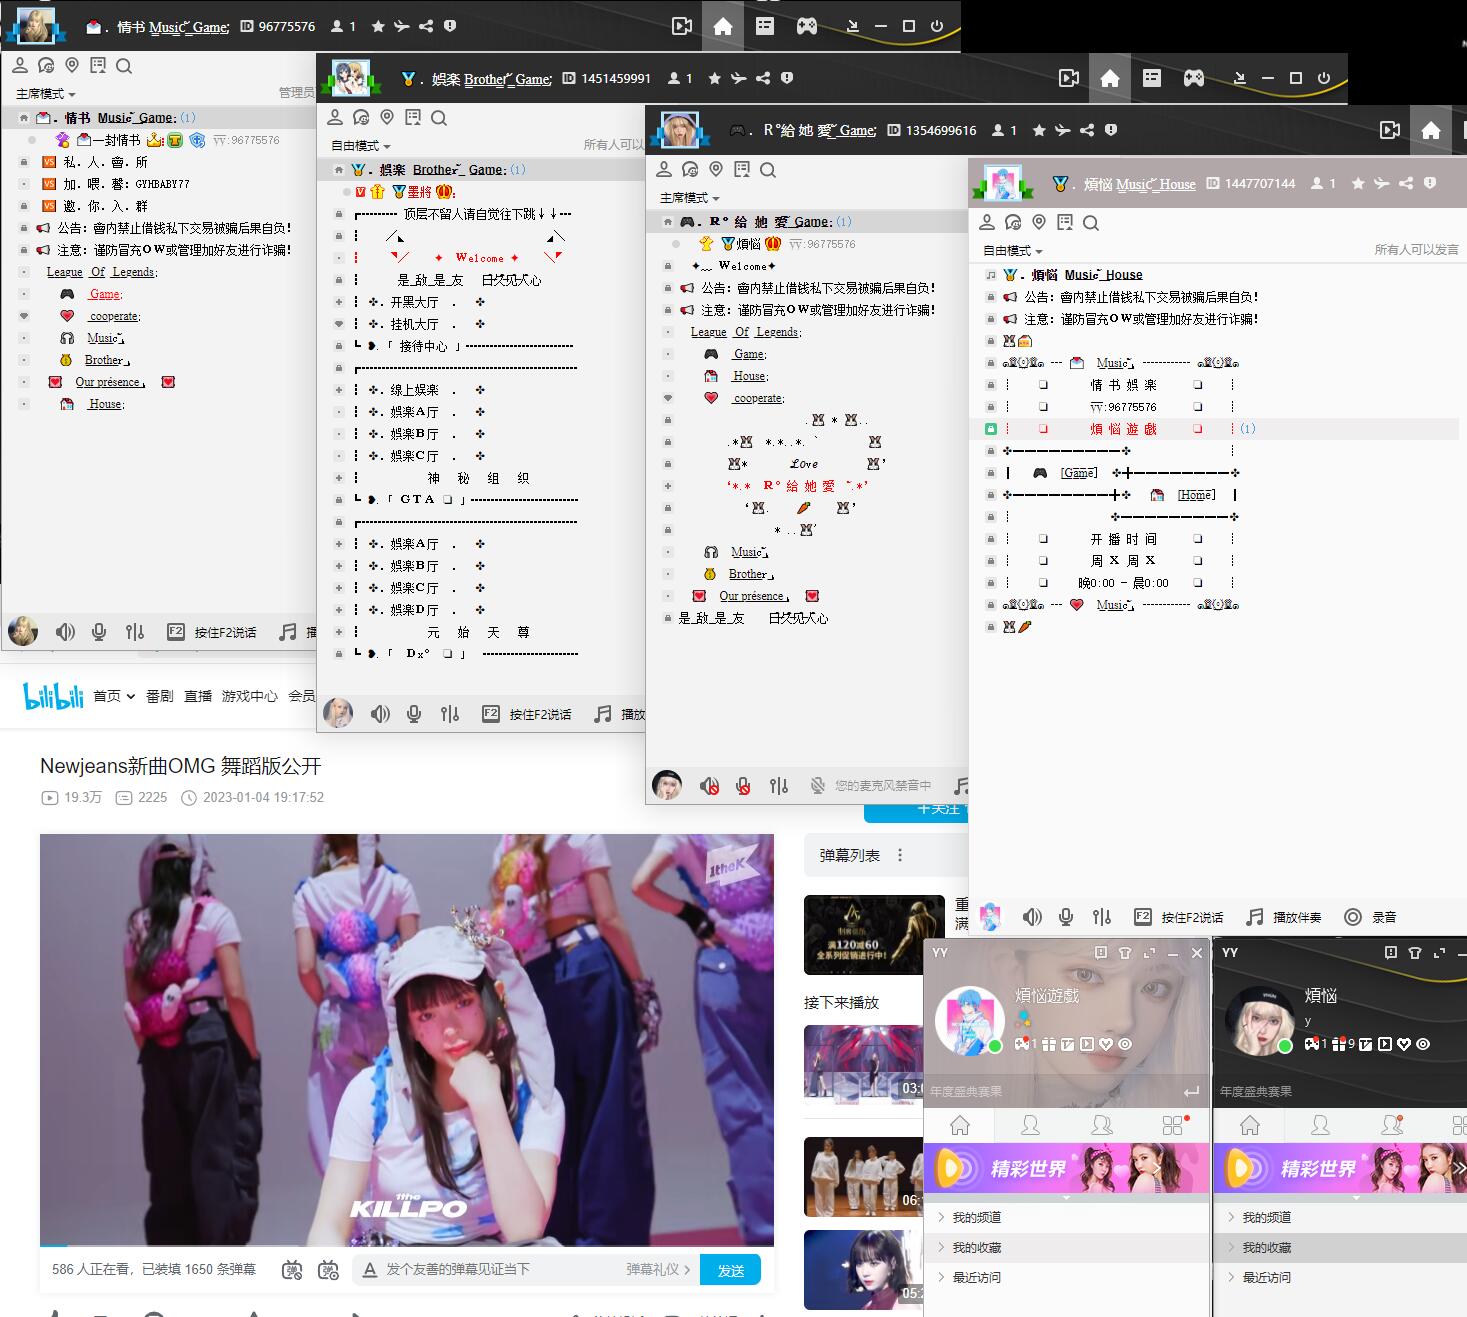Viewport: 1467px width, 1317px height.
Task: Share the 情书 Music Game channel
Action: 426,26
